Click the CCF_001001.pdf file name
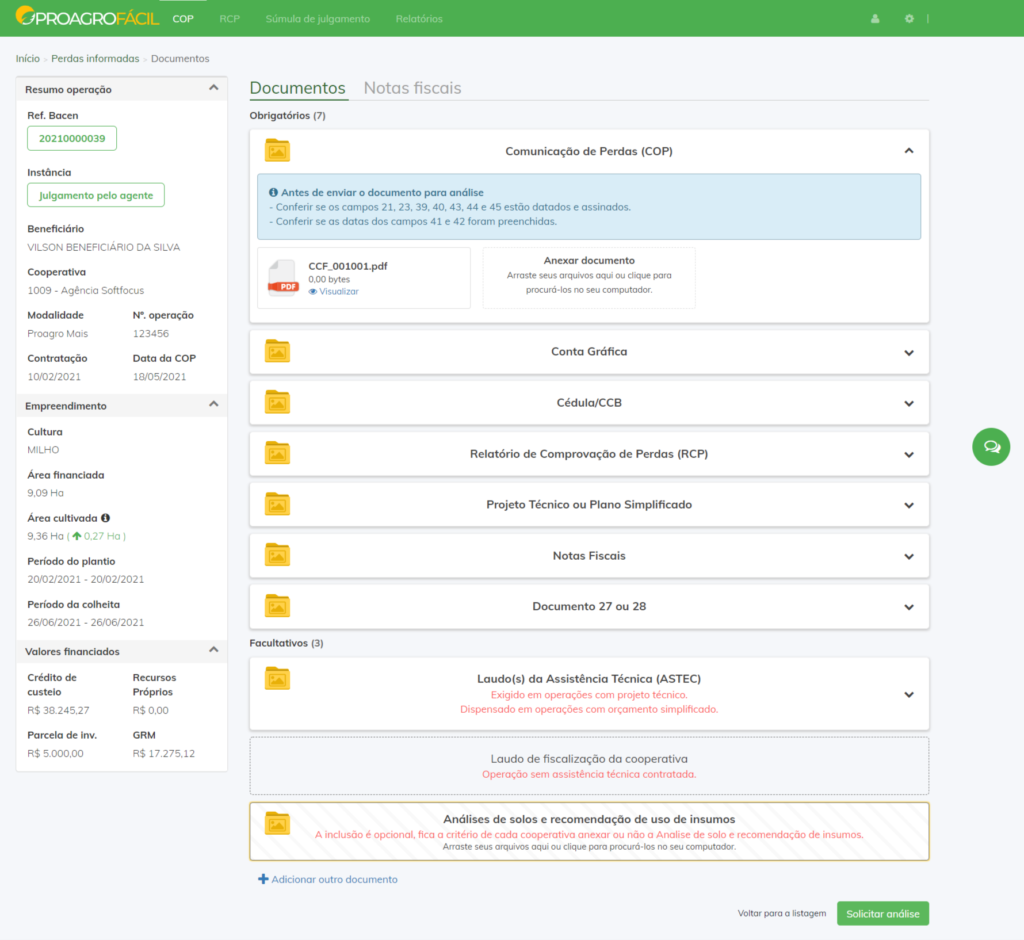 (x=348, y=266)
